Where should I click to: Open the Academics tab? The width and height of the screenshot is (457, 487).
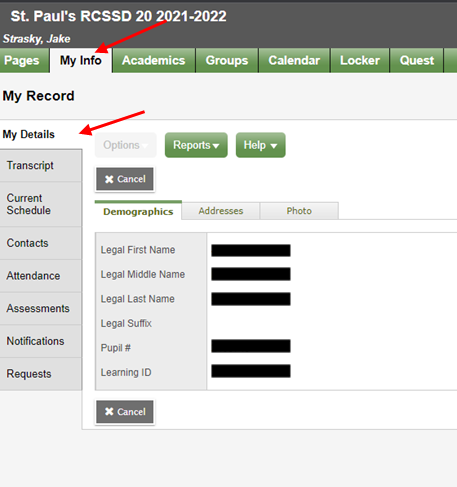coord(154,60)
